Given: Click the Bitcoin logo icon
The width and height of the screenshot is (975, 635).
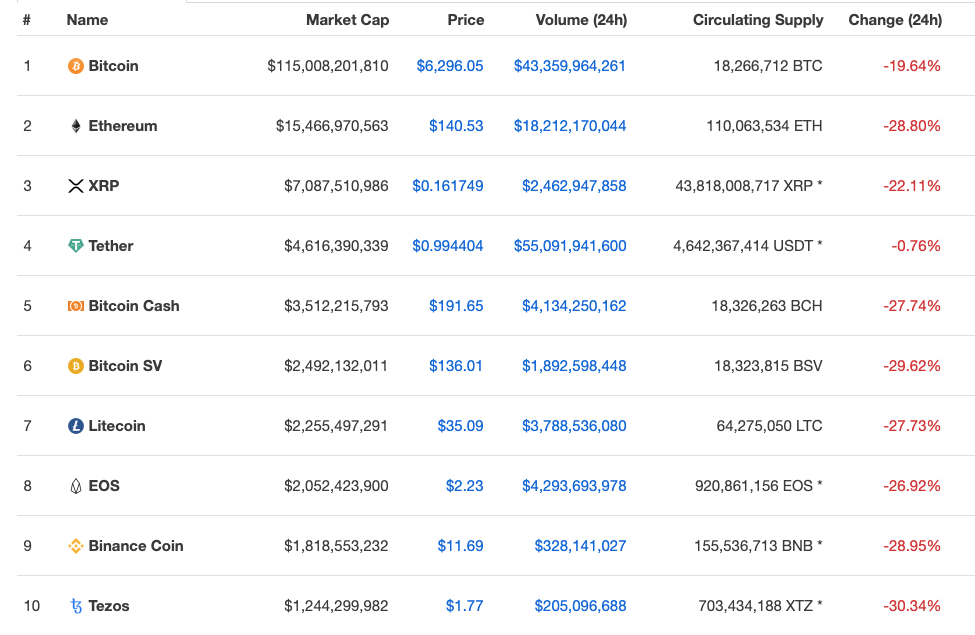Looking at the screenshot, I should click(x=74, y=66).
